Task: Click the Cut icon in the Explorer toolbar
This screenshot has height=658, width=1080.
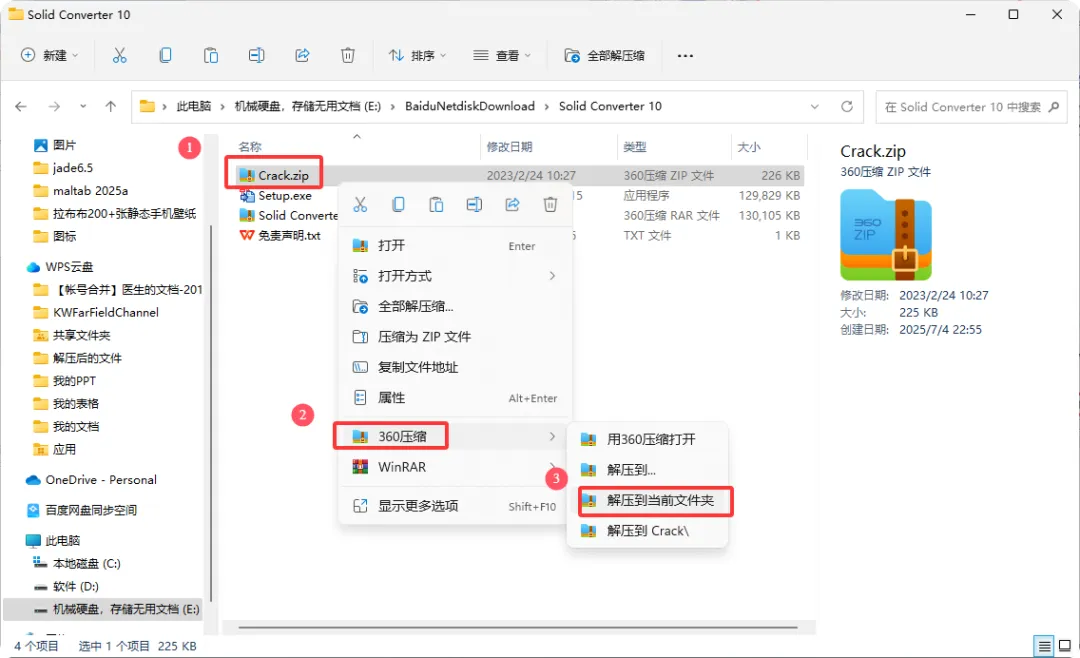Action: tap(120, 56)
